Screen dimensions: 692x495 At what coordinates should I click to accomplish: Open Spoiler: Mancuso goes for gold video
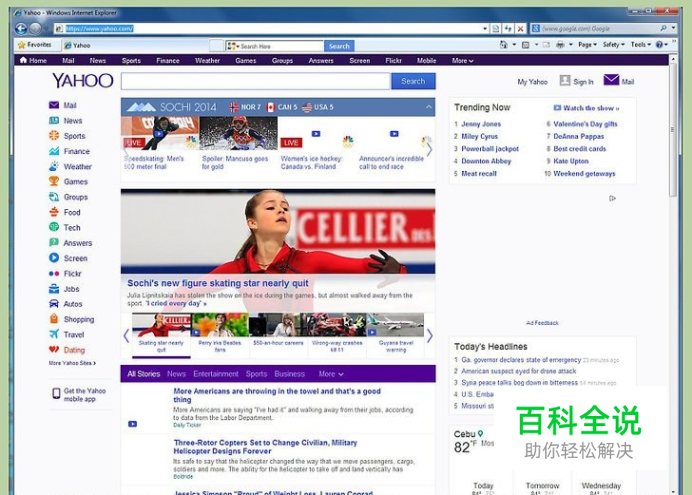pyautogui.click(x=238, y=144)
